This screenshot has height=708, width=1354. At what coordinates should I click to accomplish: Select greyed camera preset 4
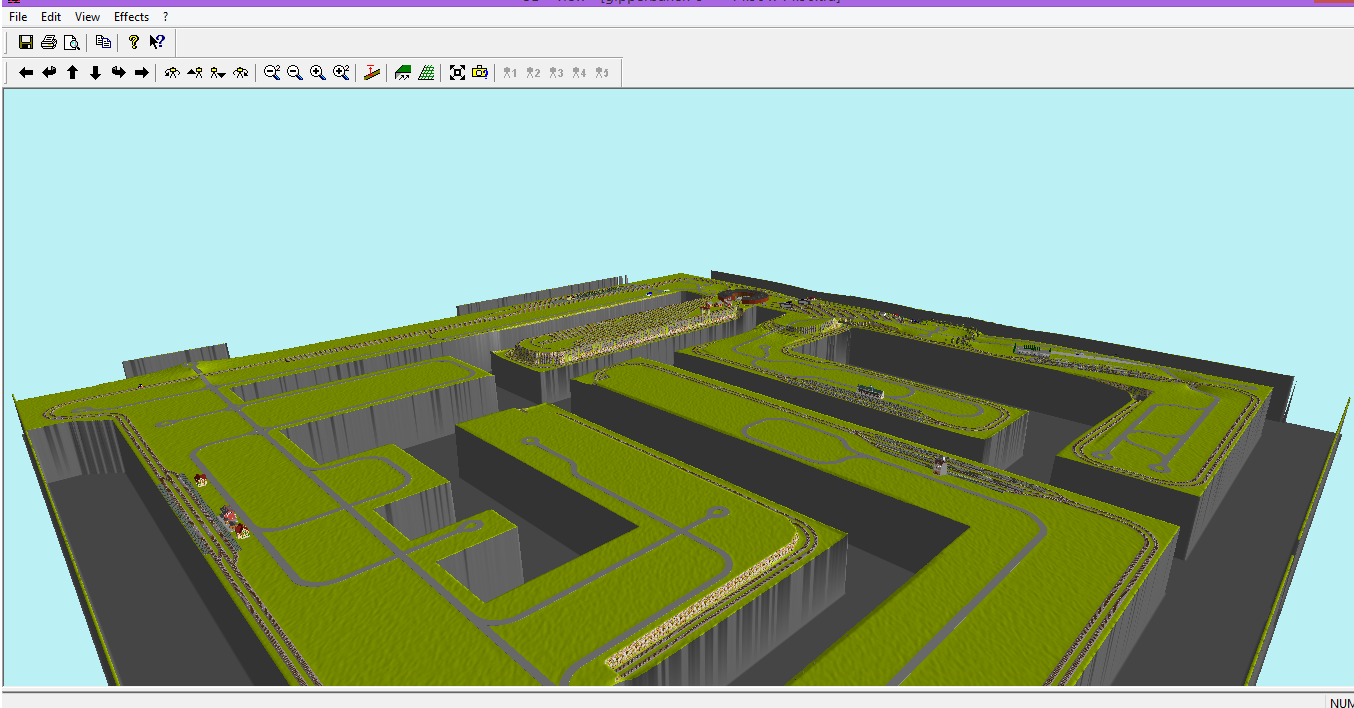coord(579,73)
